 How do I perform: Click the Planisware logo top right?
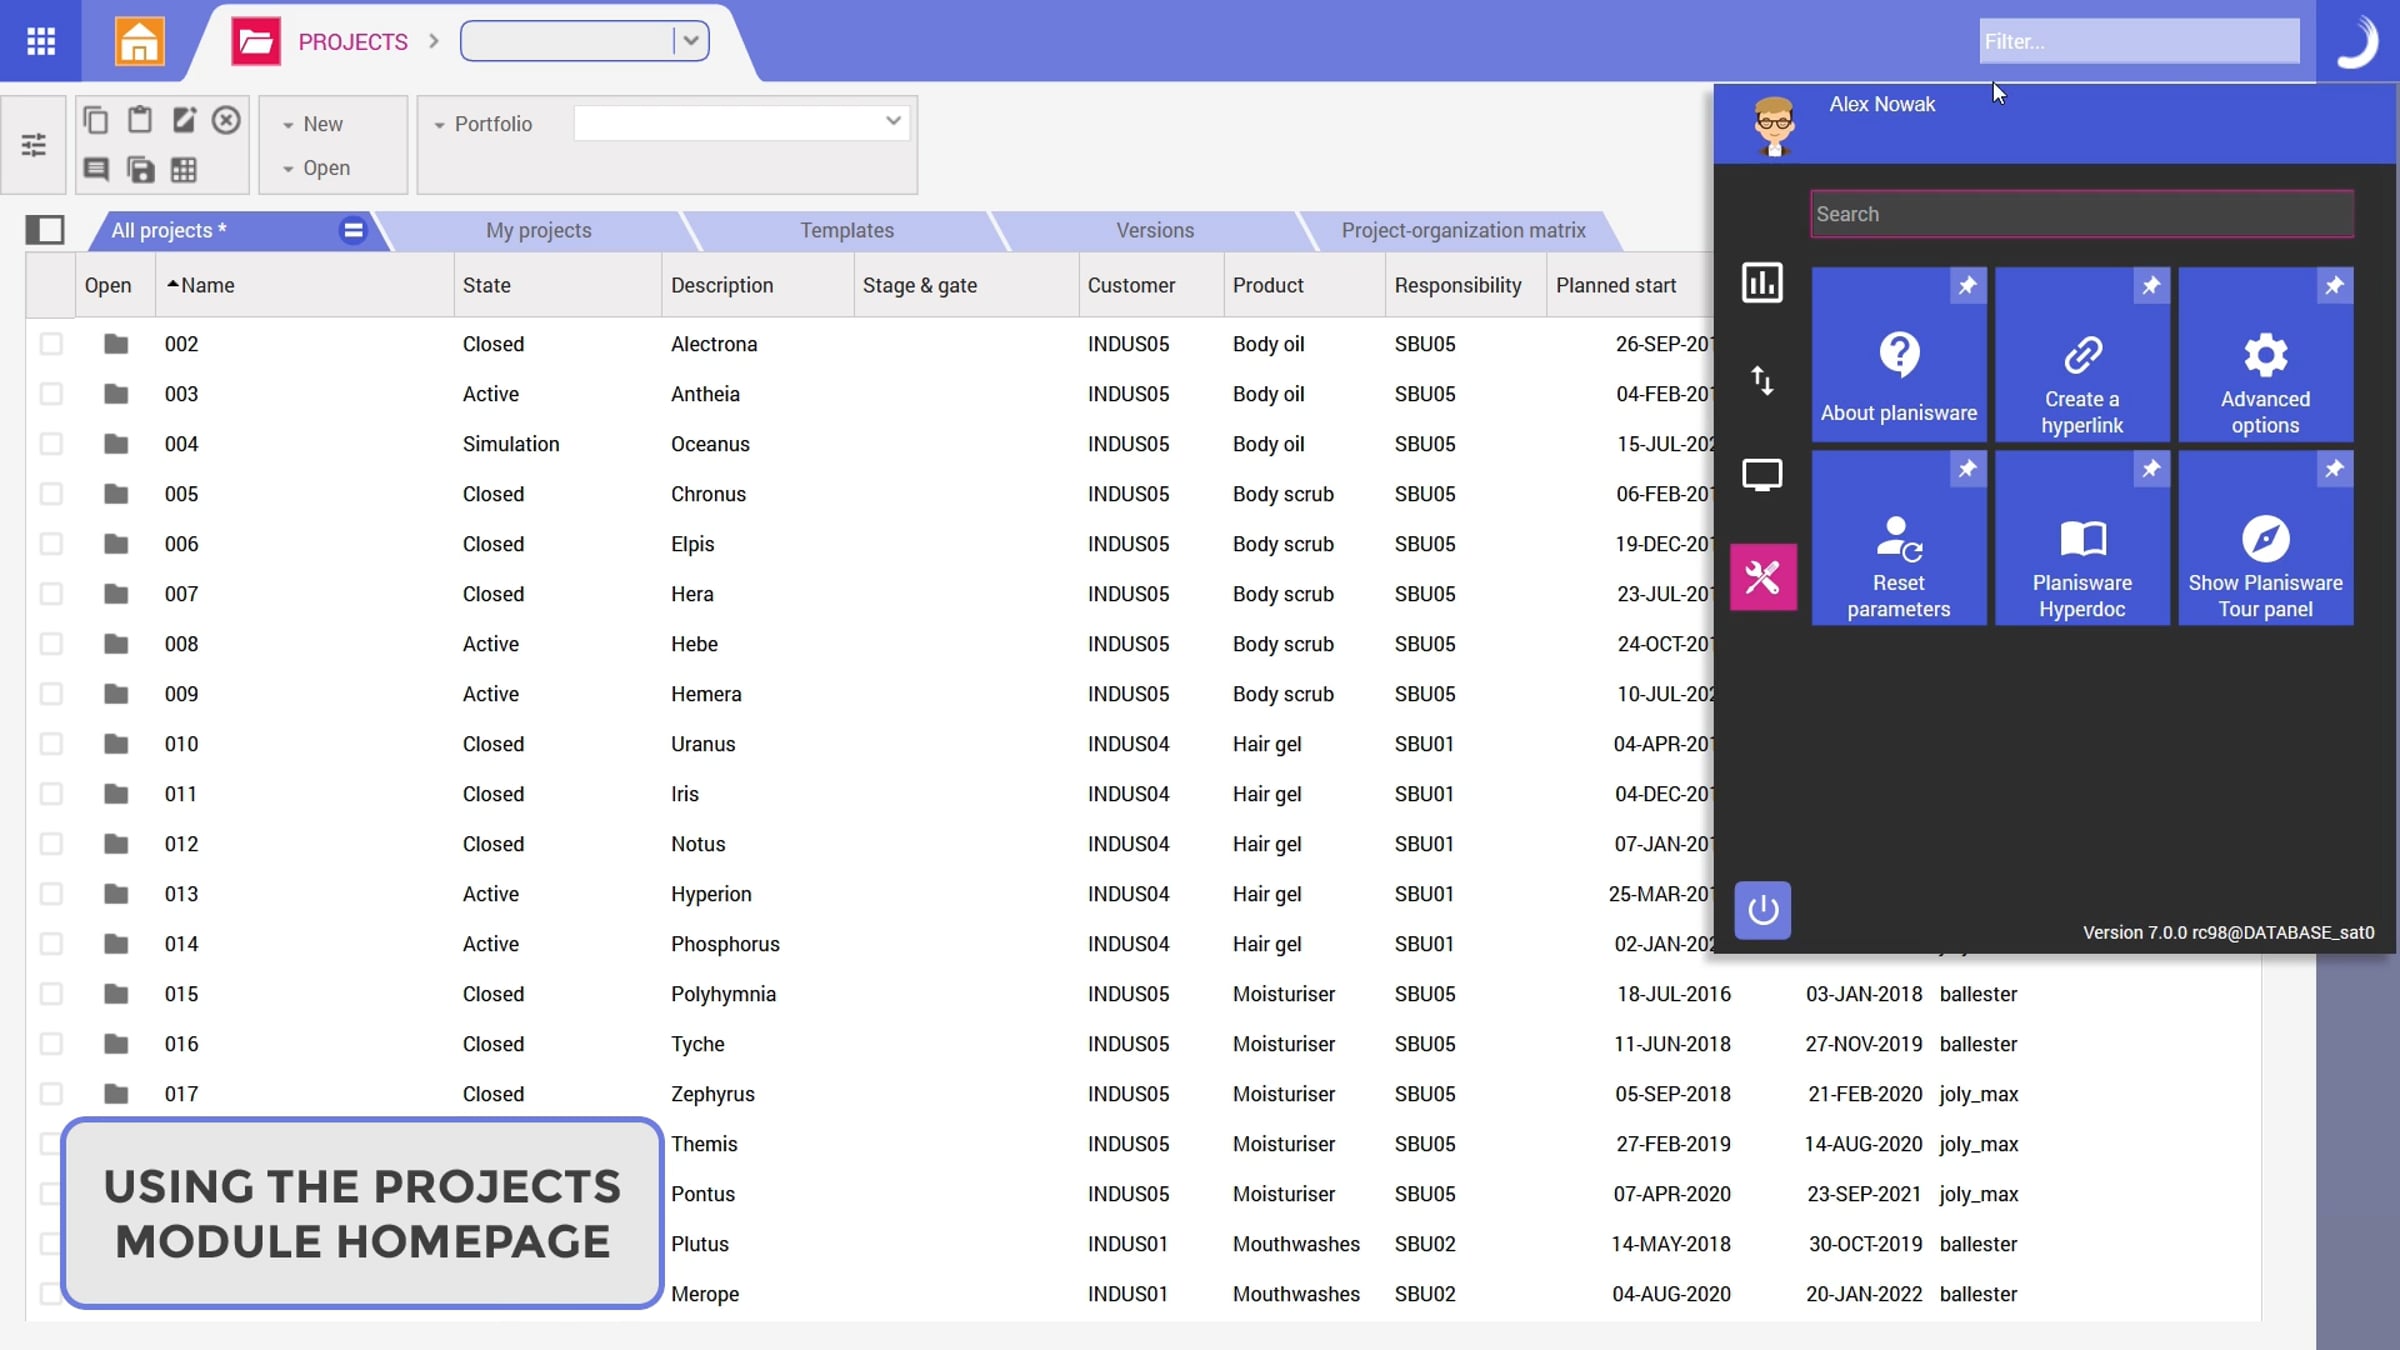coord(2357,41)
